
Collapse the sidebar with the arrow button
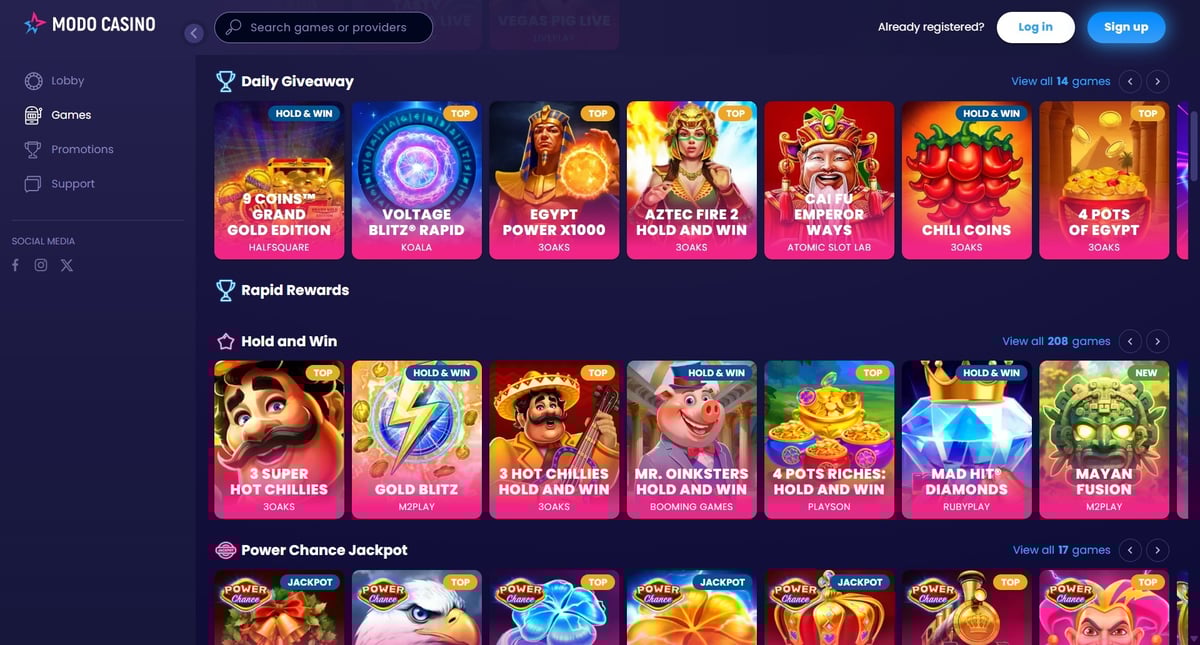[x=194, y=33]
